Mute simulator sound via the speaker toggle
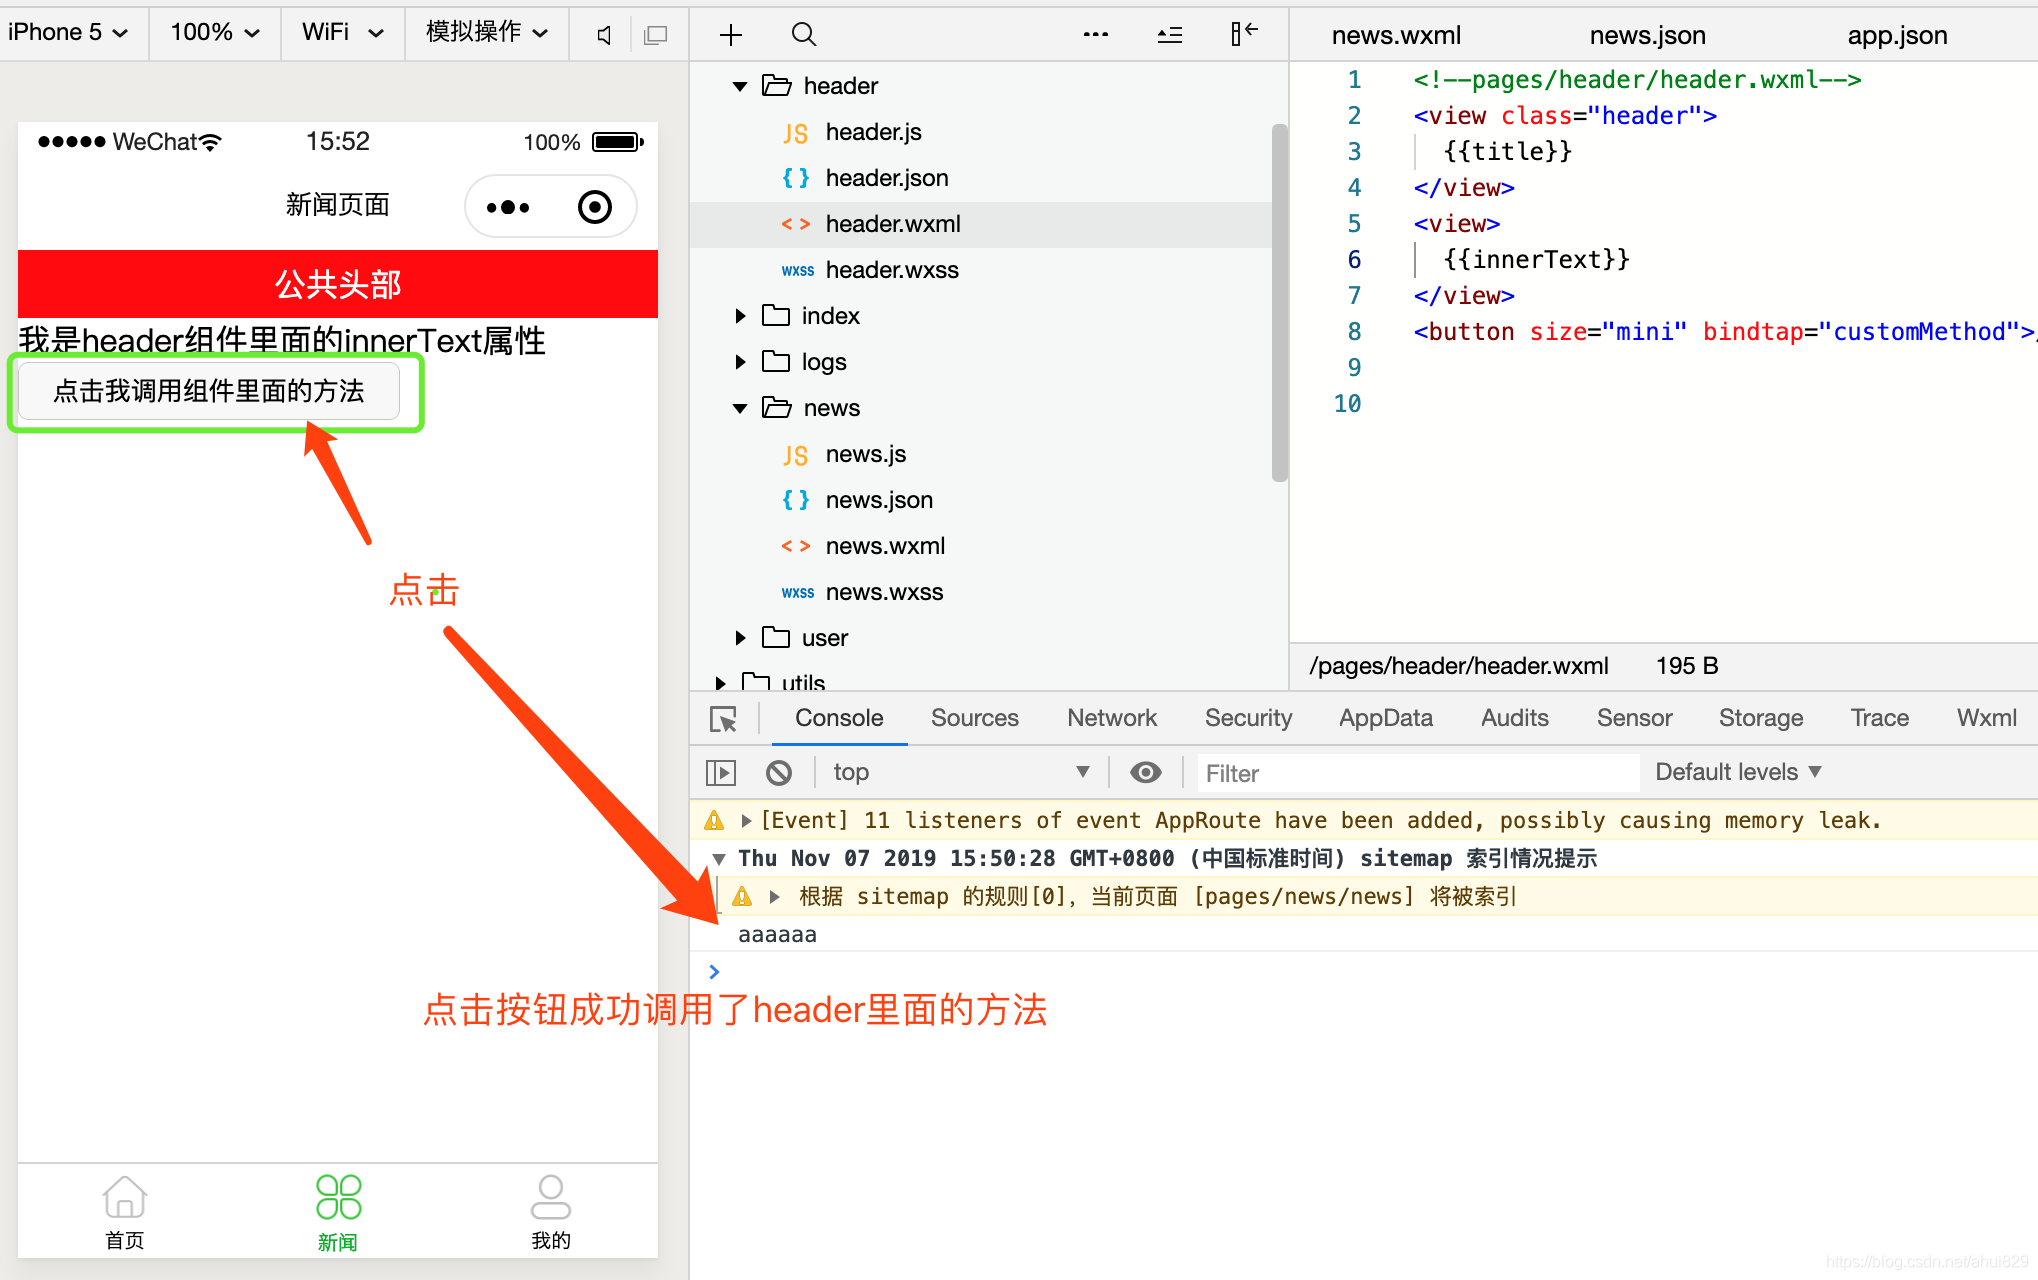The height and width of the screenshot is (1280, 2038). pos(602,33)
